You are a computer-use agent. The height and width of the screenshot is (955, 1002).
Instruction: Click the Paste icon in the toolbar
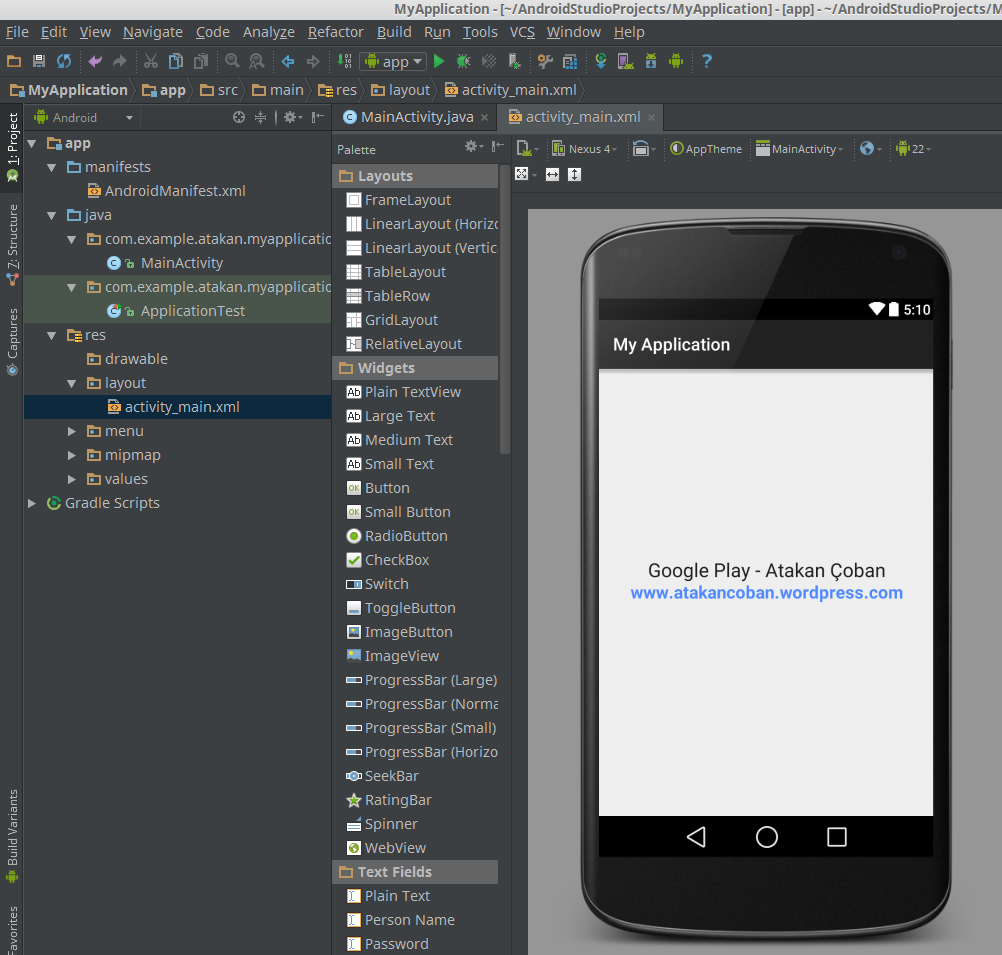(x=201, y=61)
